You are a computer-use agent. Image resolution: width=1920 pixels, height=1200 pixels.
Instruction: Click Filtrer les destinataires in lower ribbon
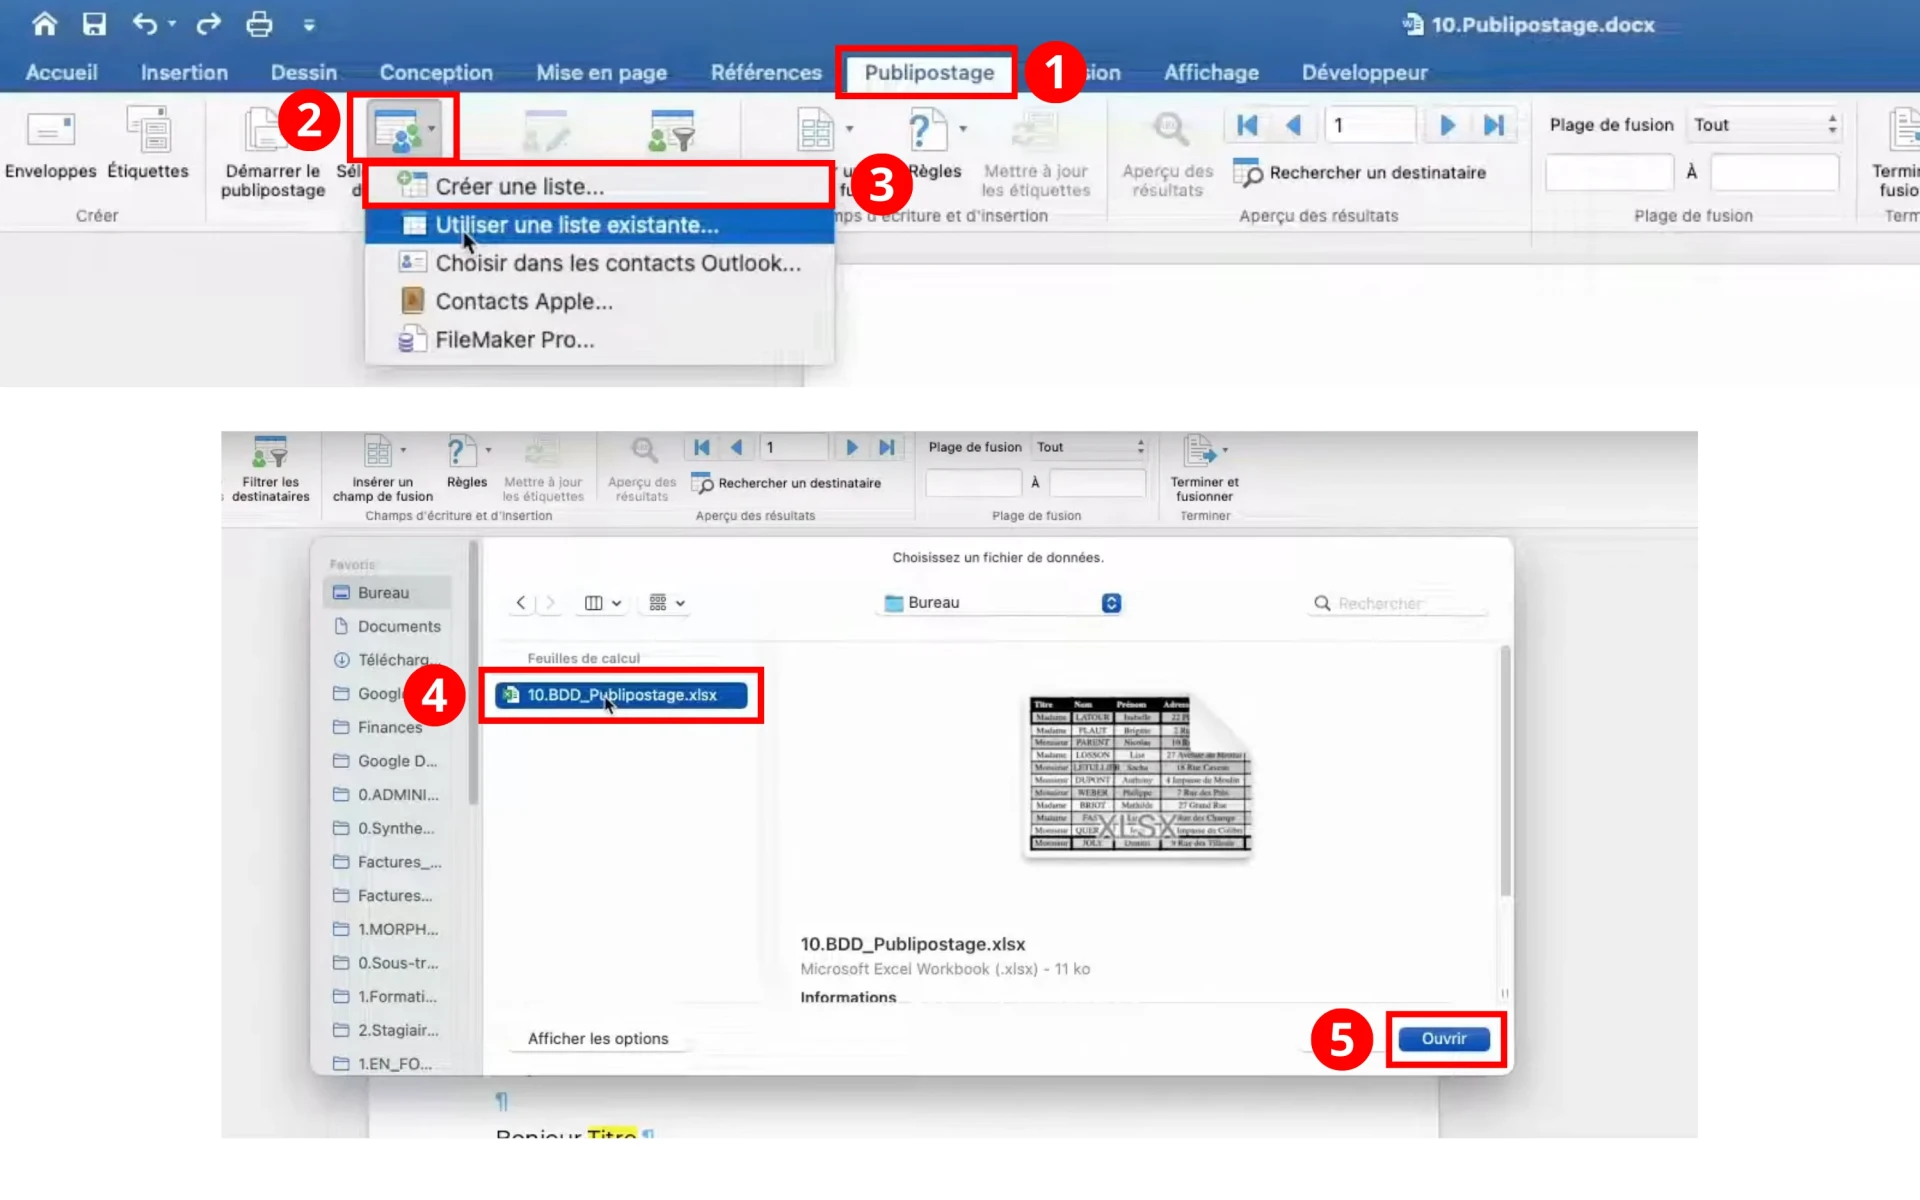(270, 469)
